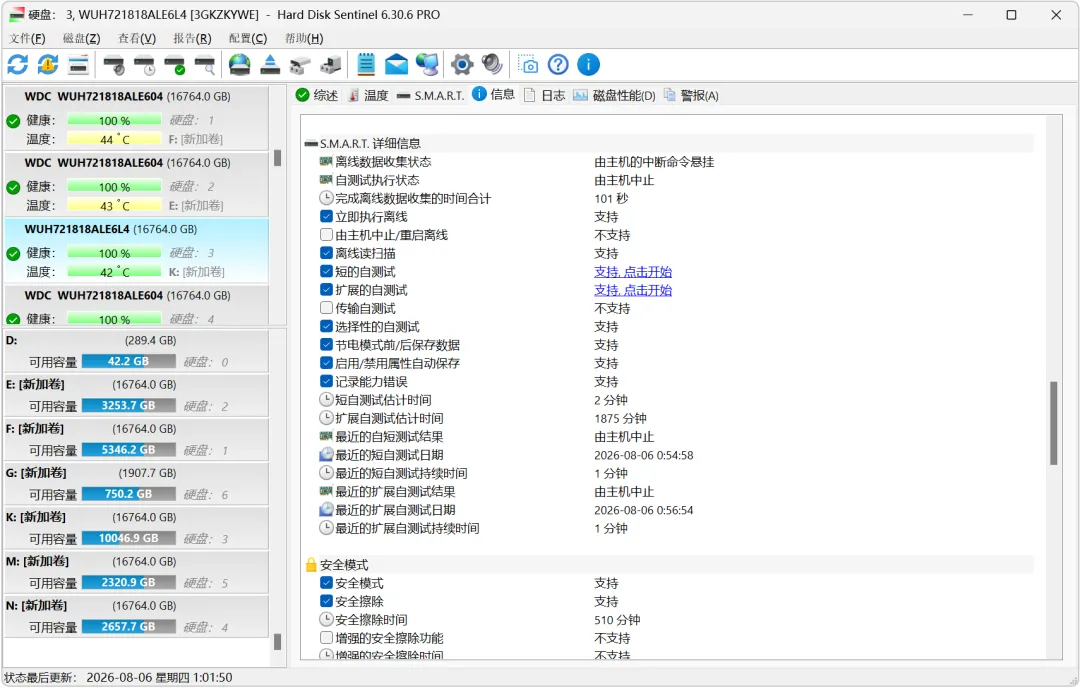Switch to the 警报(A) tab
1080x688 pixels.
click(692, 95)
